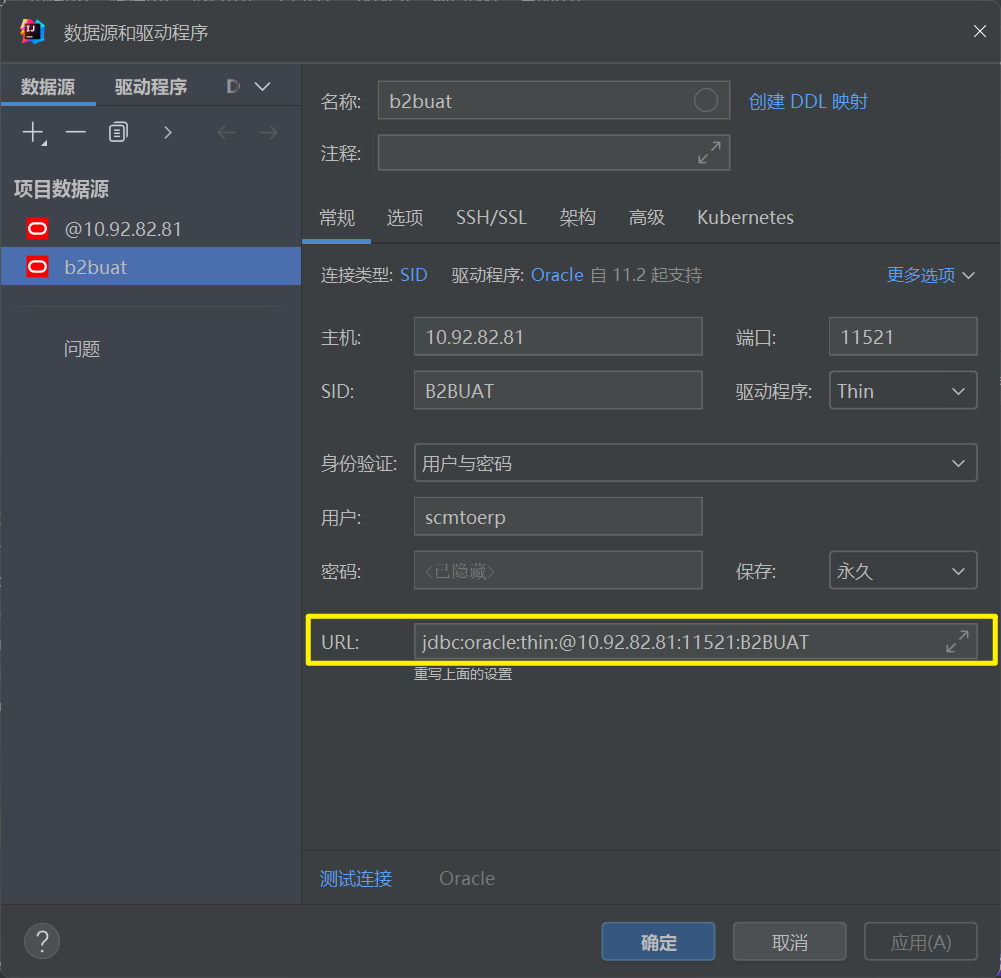Switch to the SSH/SSL tab

point(491,217)
